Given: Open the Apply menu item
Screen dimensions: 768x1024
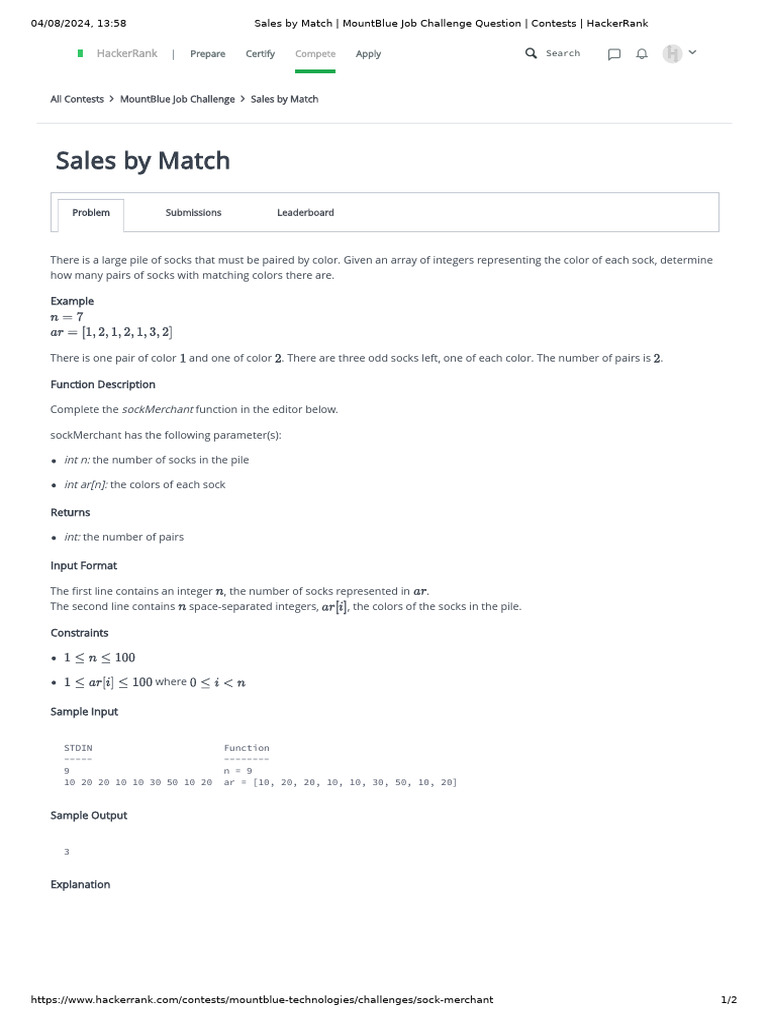Looking at the screenshot, I should pyautogui.click(x=368, y=54).
